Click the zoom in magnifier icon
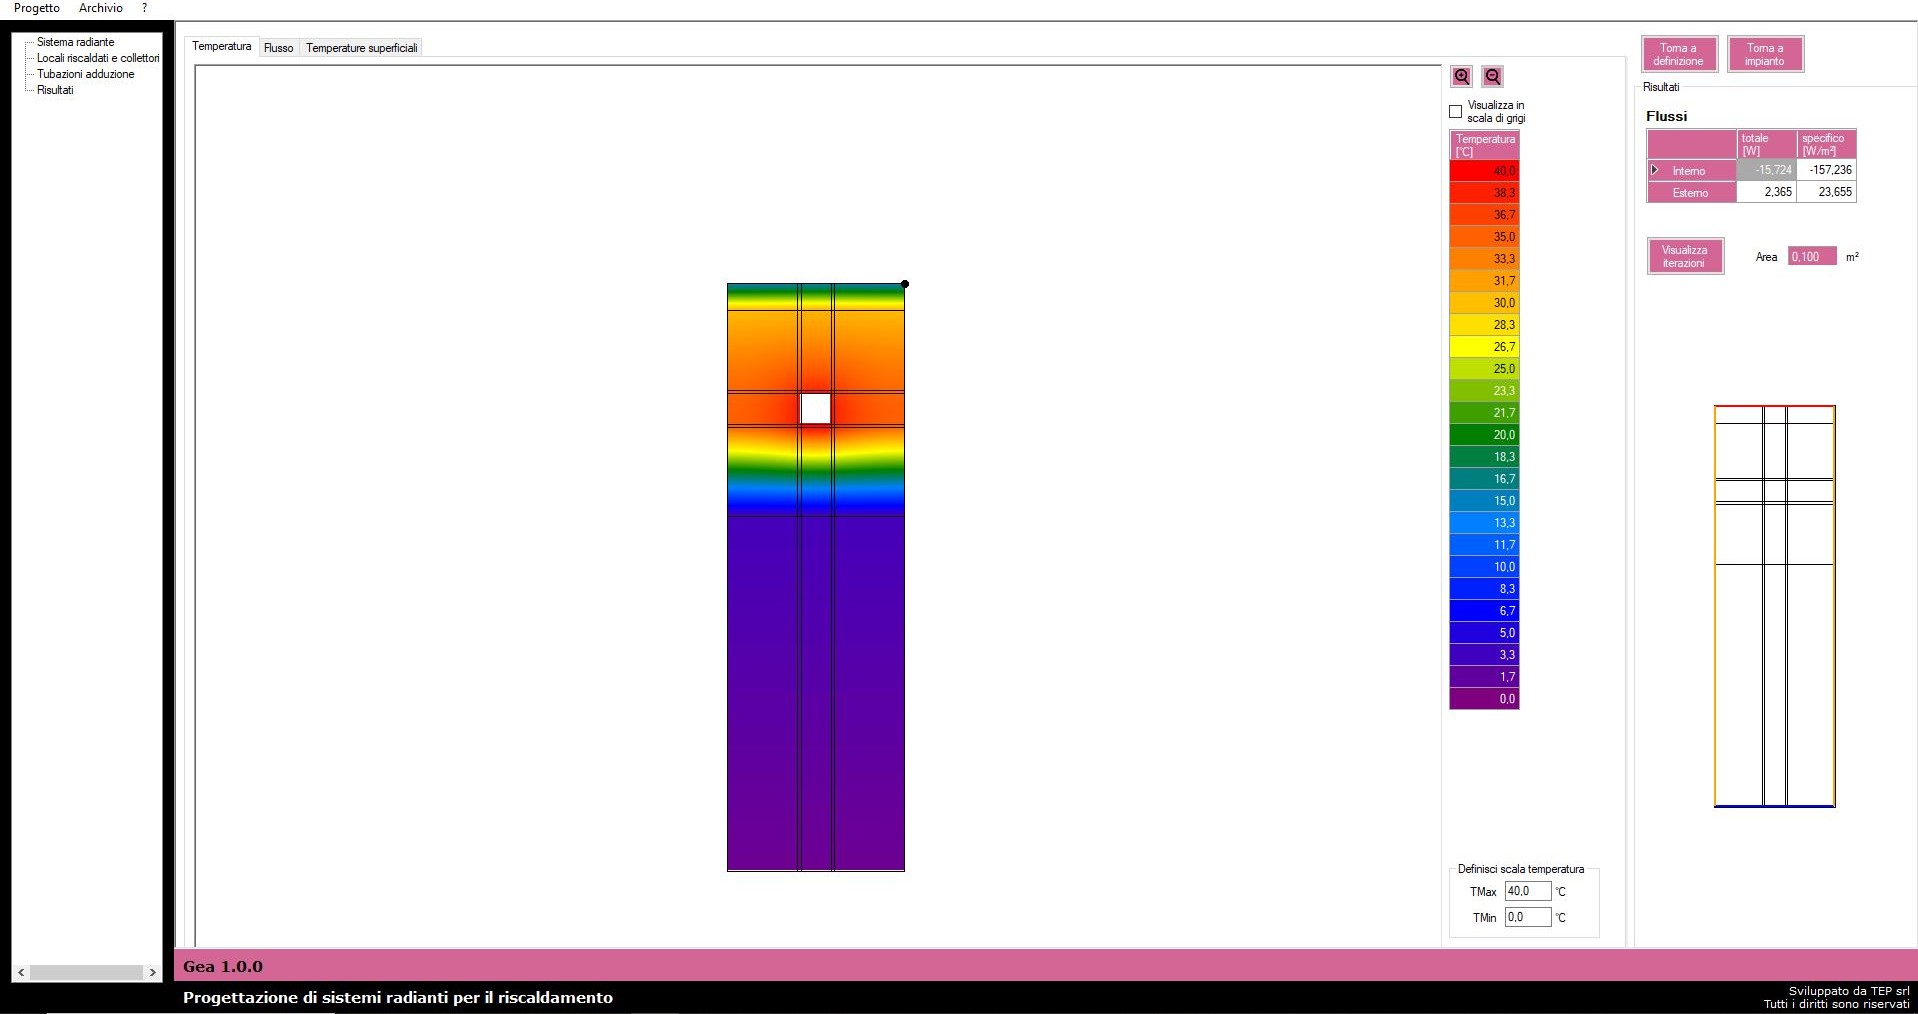 (x=1462, y=77)
